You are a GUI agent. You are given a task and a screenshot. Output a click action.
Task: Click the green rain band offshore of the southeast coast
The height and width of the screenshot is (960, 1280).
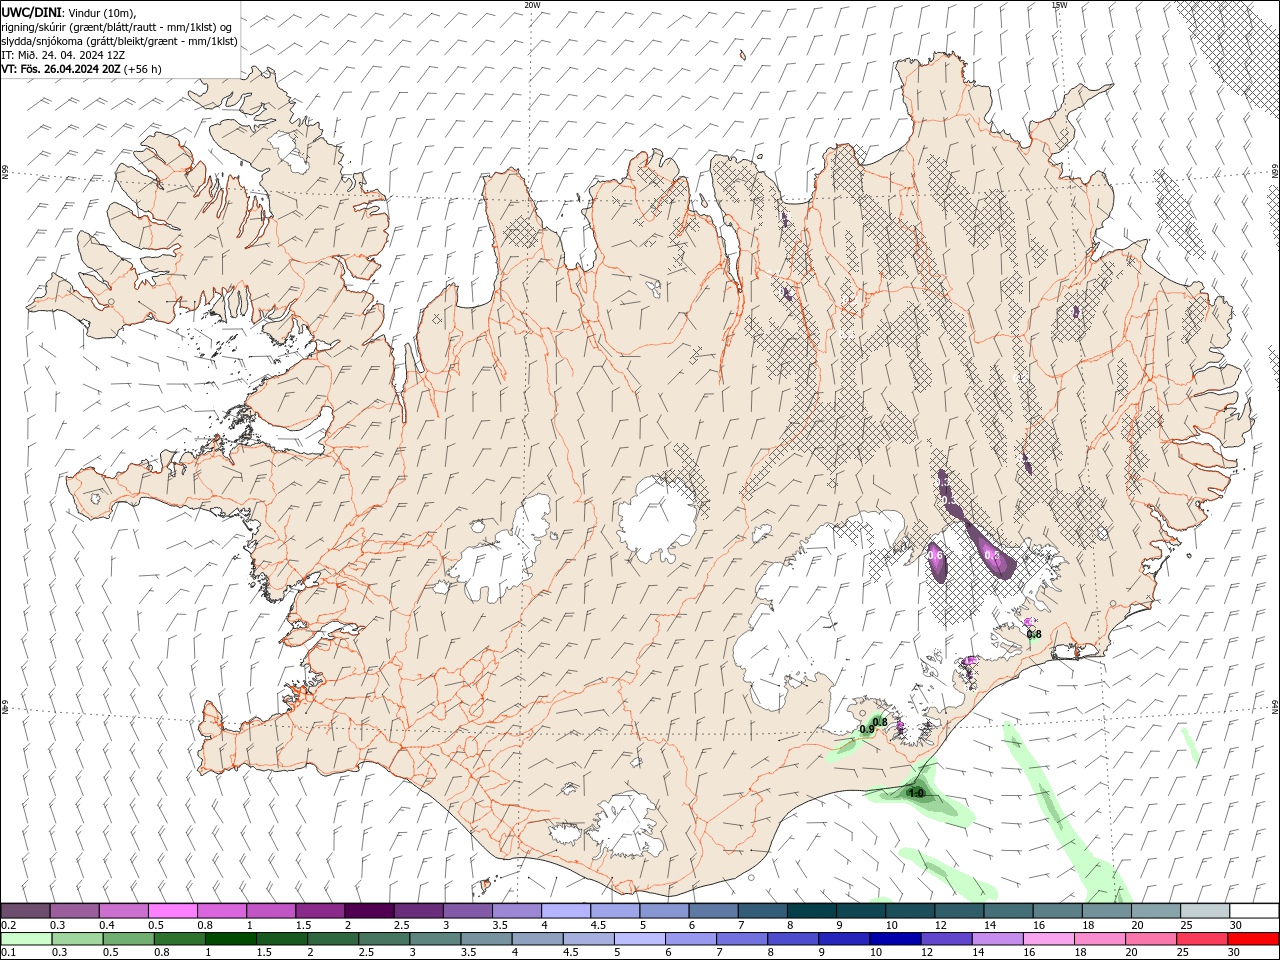pos(1062,815)
